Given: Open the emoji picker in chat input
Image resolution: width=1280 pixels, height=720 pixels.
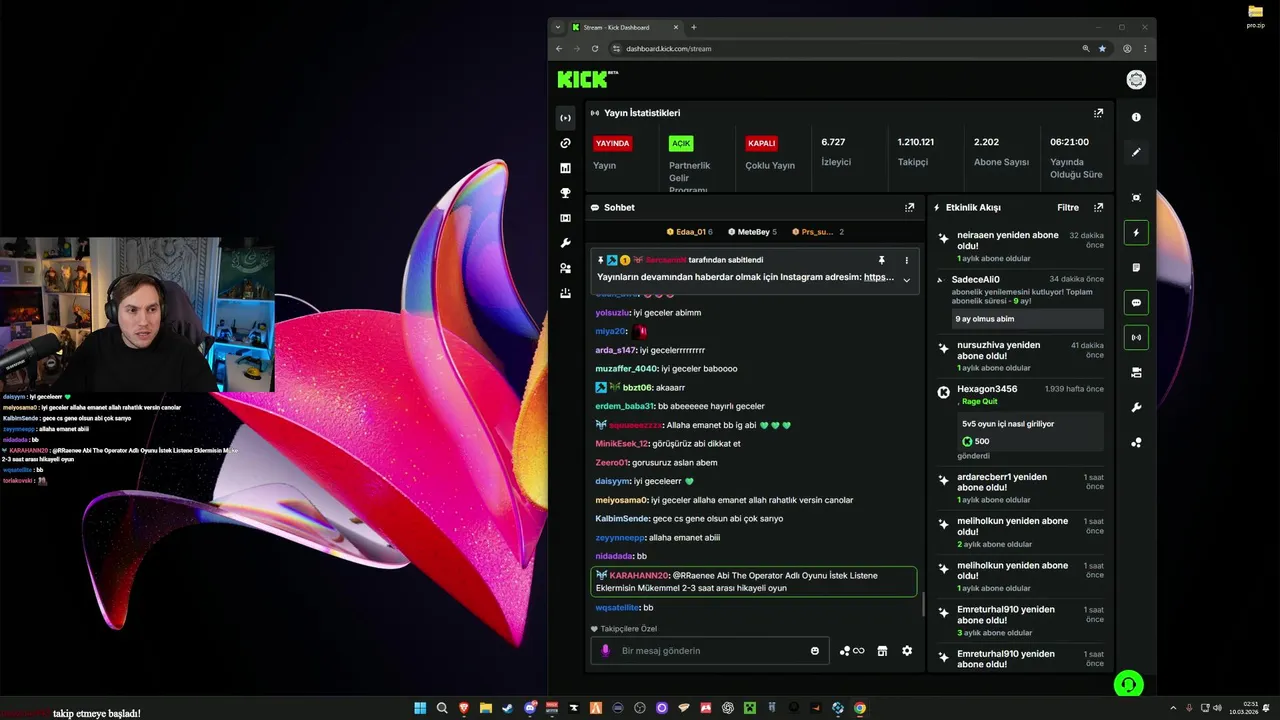Looking at the screenshot, I should 815,651.
